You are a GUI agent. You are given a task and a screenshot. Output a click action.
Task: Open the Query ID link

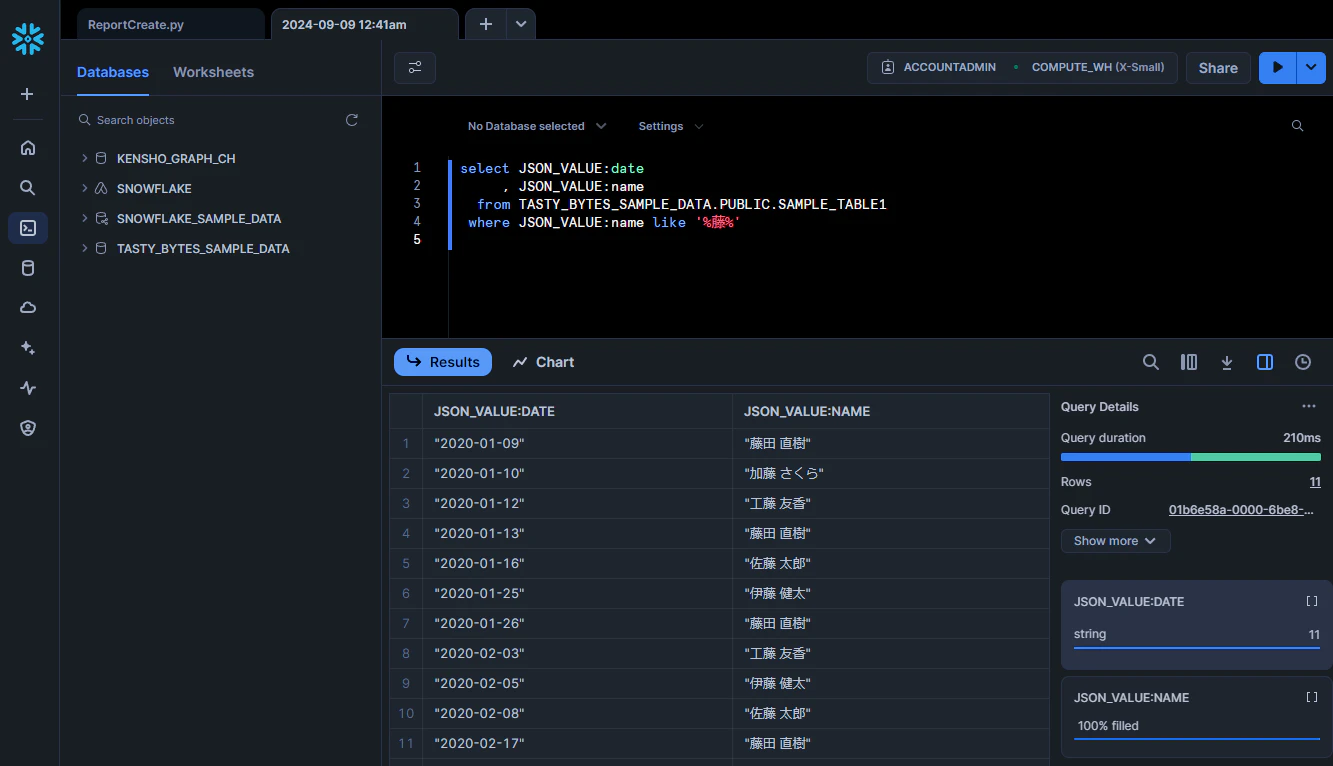tap(1241, 510)
